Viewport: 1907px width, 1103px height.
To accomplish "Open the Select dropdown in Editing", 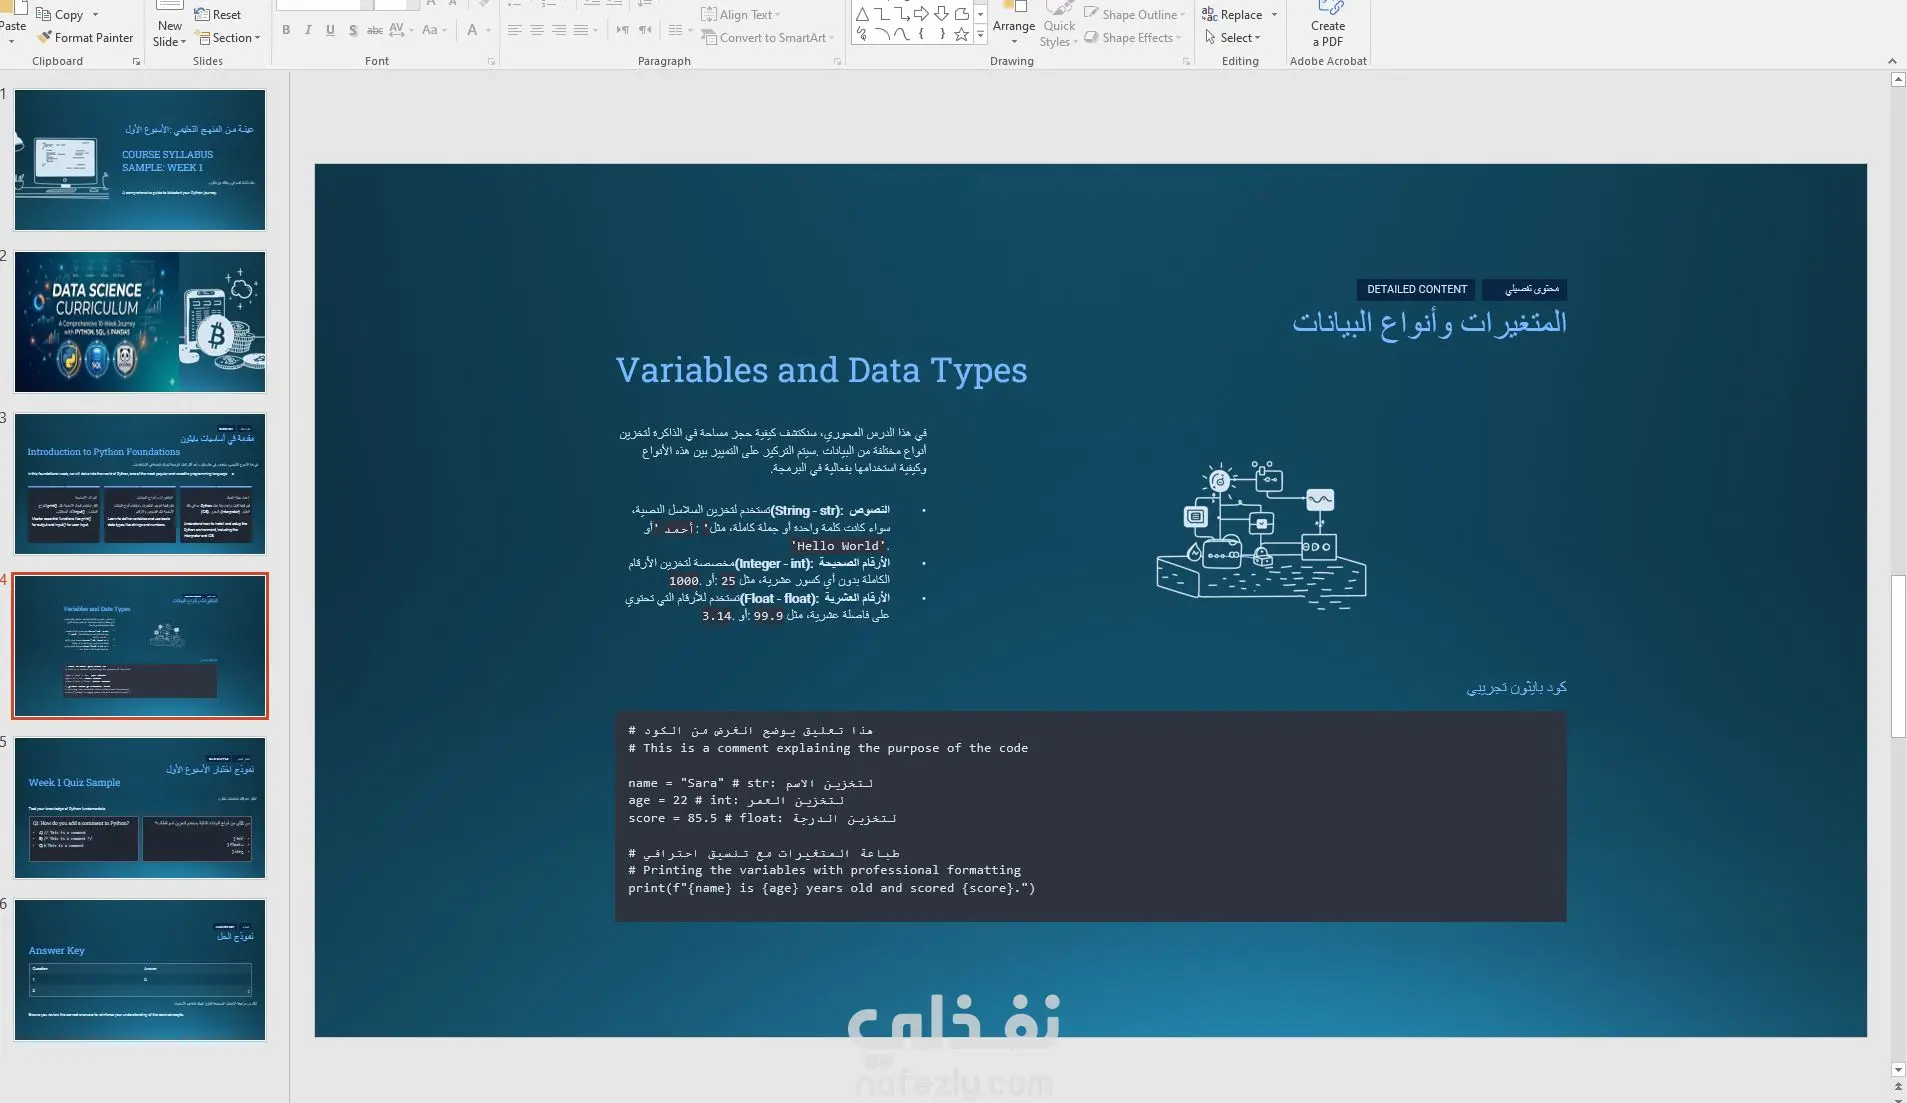I will click(1233, 38).
